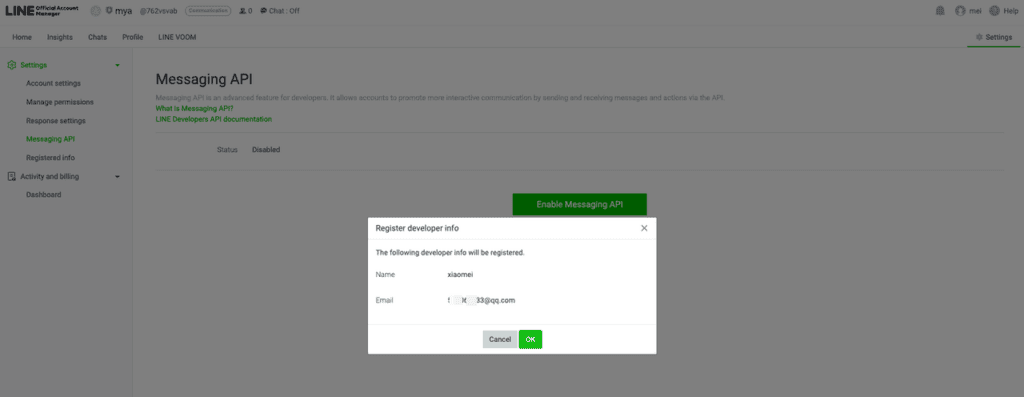Open Account settings in the sidebar
This screenshot has height=397, width=1024.
[x=54, y=84]
